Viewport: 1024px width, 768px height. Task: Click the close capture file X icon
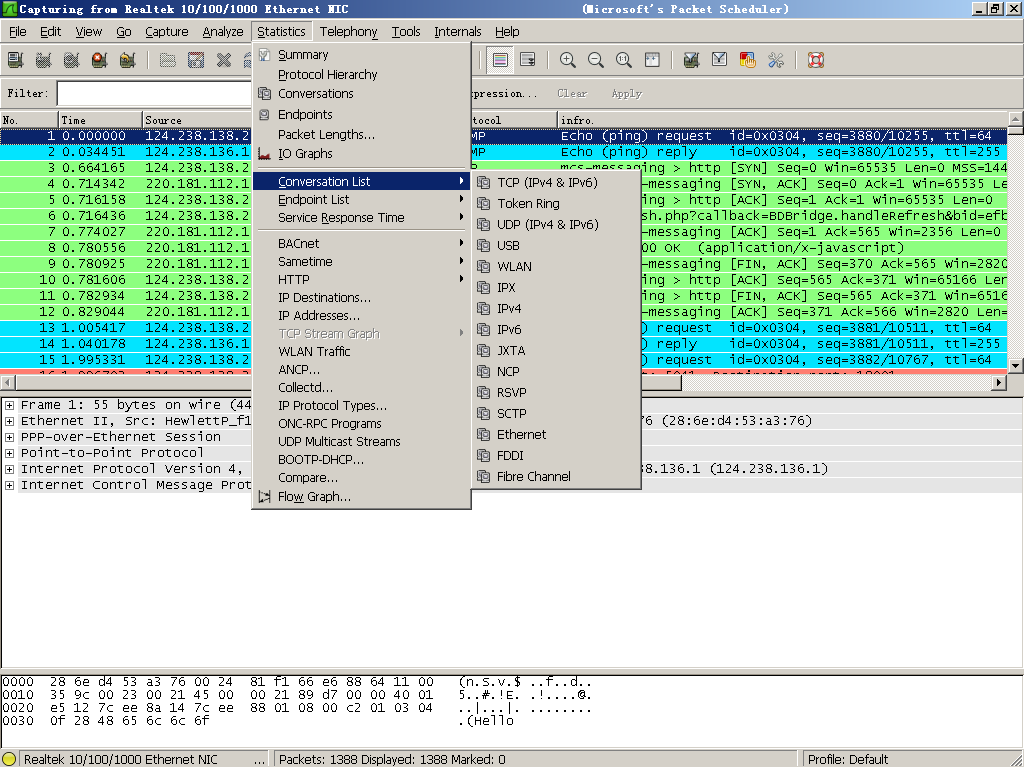click(224, 60)
